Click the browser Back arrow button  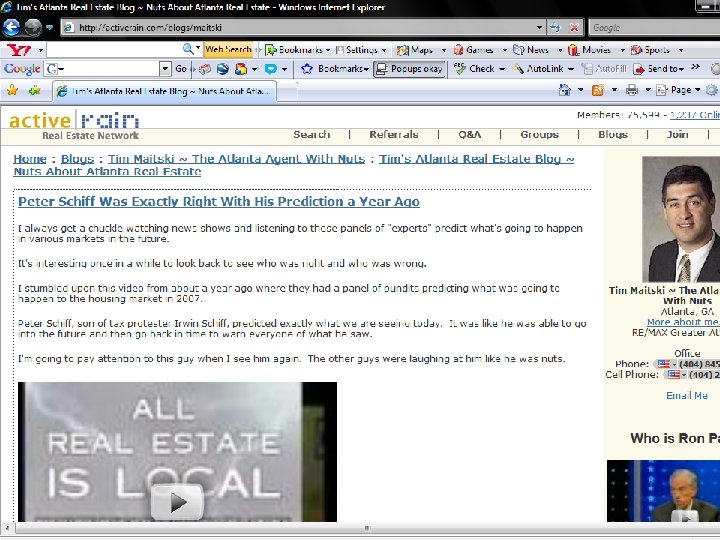11,28
